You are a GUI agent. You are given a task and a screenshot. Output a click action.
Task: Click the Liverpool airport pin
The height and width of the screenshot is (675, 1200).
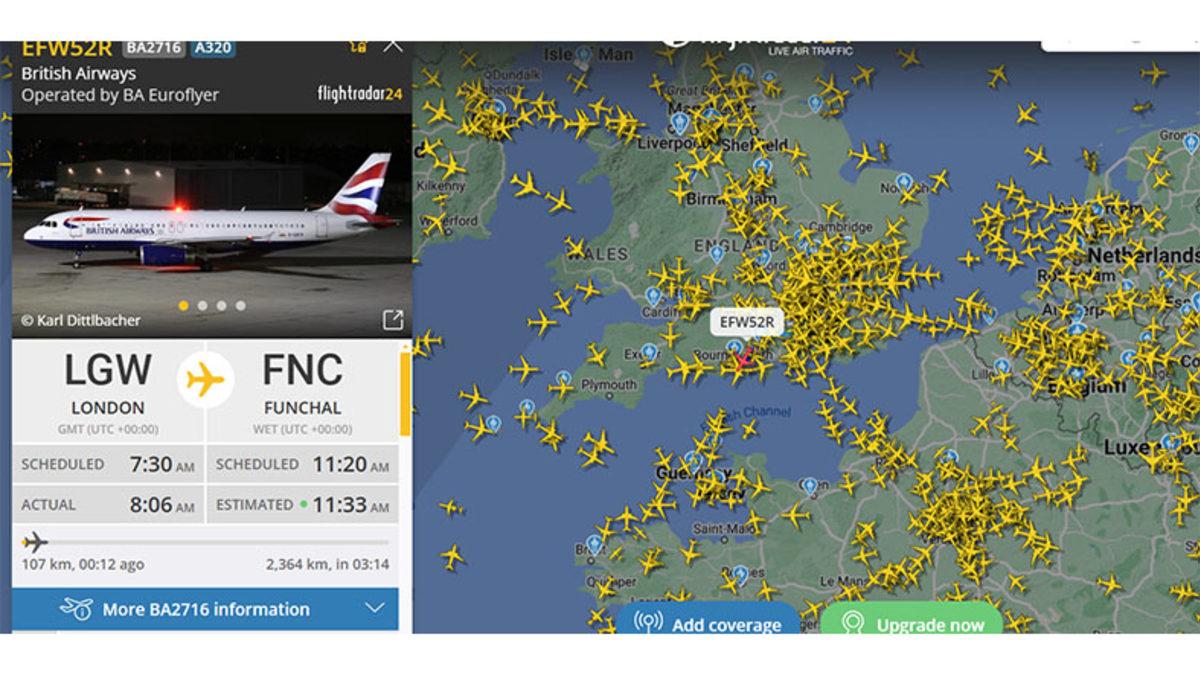pyautogui.click(x=680, y=123)
